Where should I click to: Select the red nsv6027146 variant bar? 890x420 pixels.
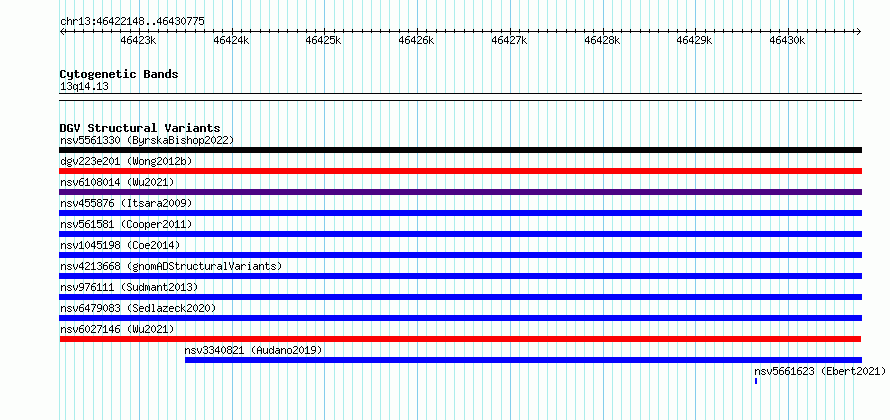click(x=460, y=339)
